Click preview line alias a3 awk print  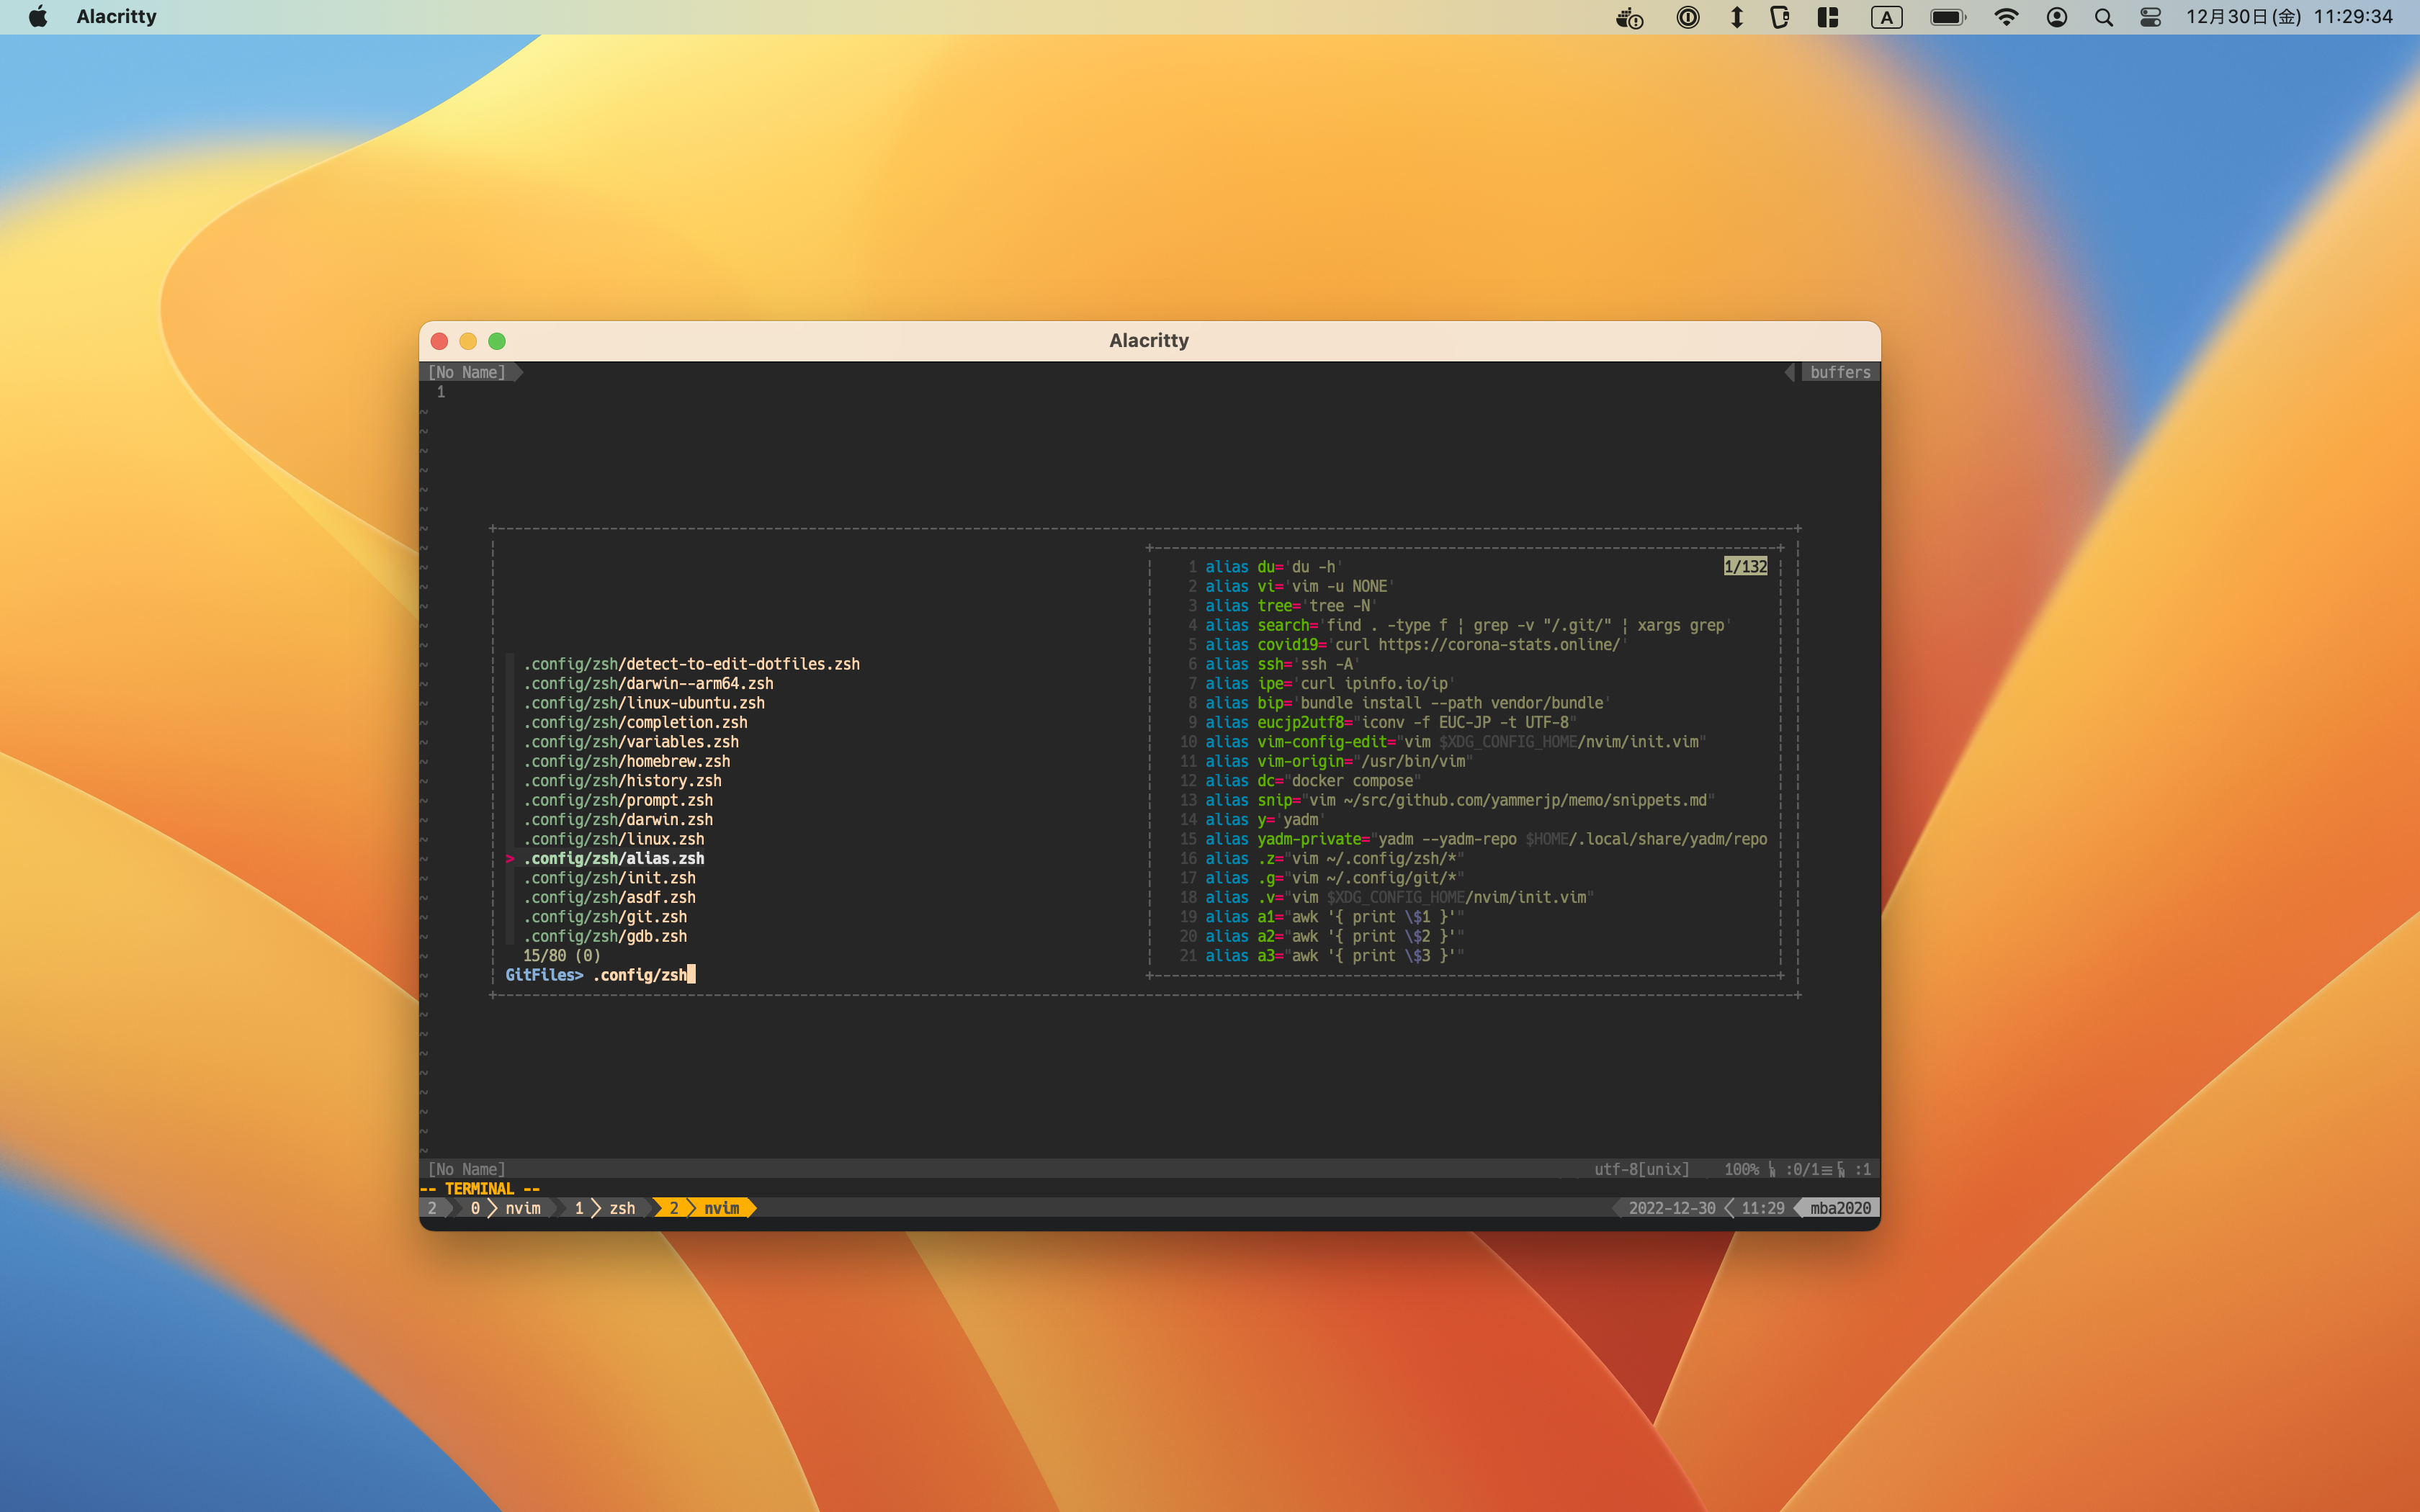pos(1334,956)
